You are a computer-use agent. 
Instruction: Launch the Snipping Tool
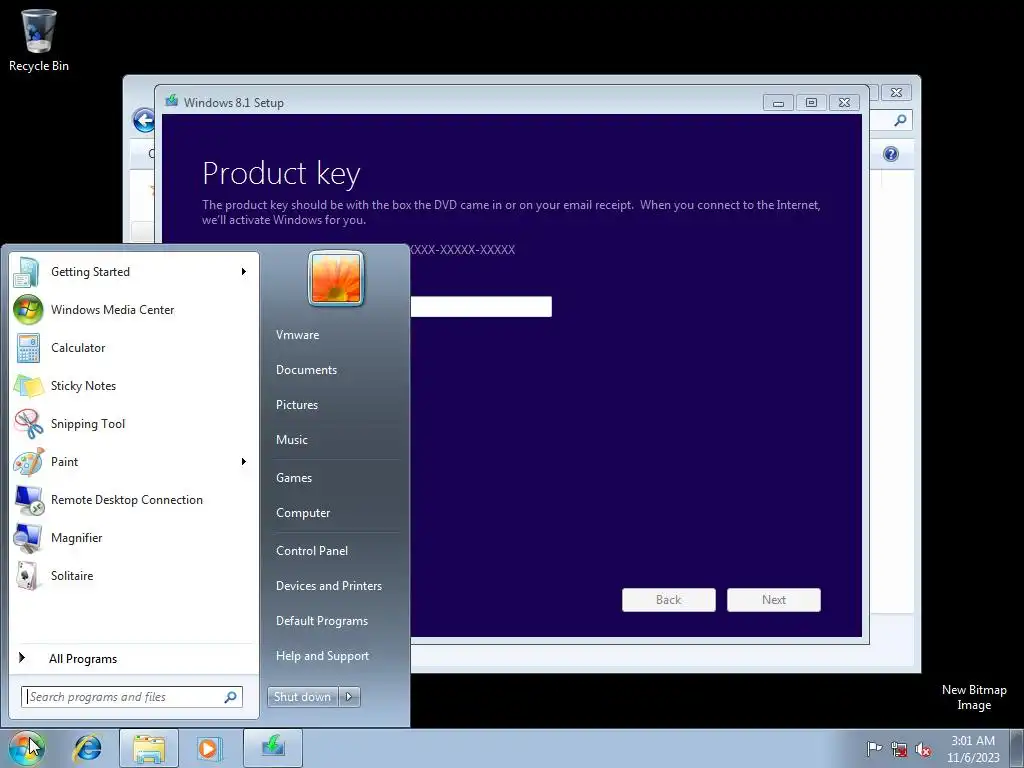(134, 423)
